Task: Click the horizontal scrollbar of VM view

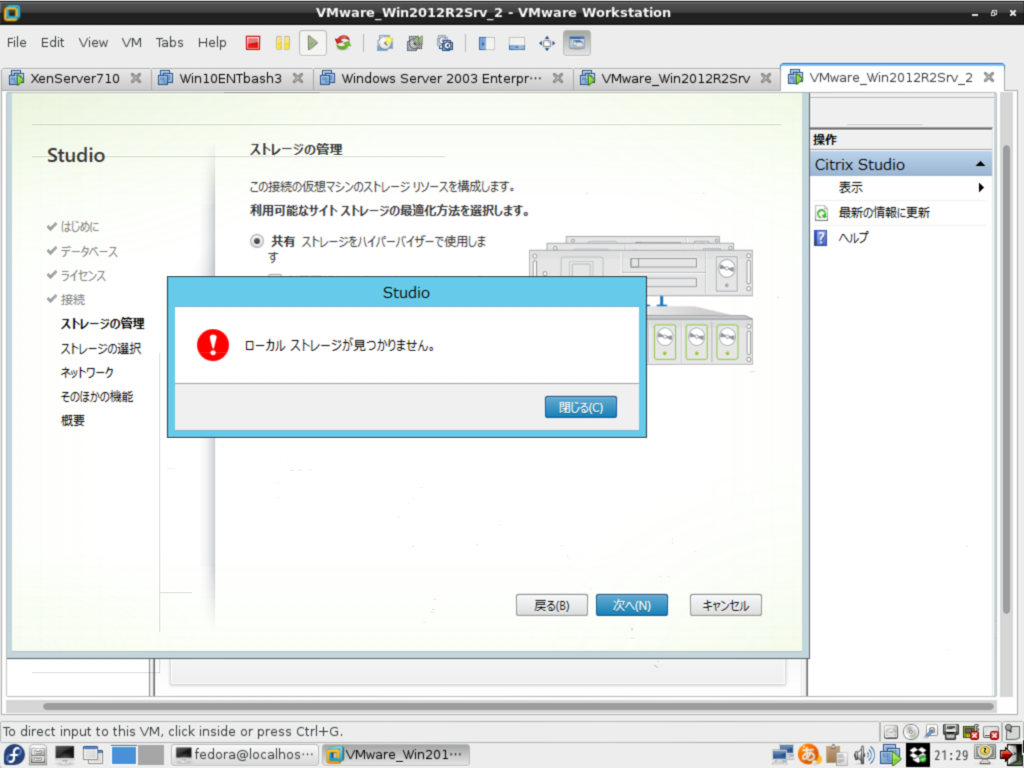Action: (x=519, y=706)
